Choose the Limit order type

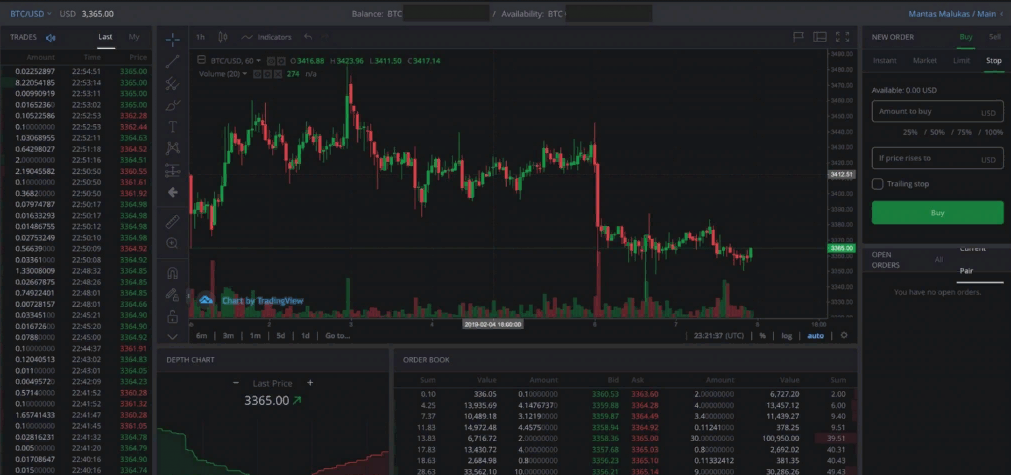[961, 61]
